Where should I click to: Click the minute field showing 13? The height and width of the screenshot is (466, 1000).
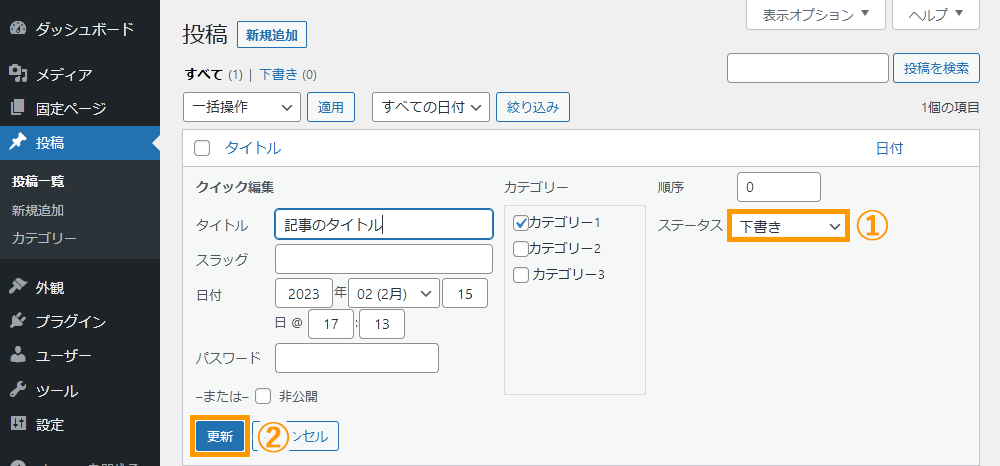pos(382,324)
